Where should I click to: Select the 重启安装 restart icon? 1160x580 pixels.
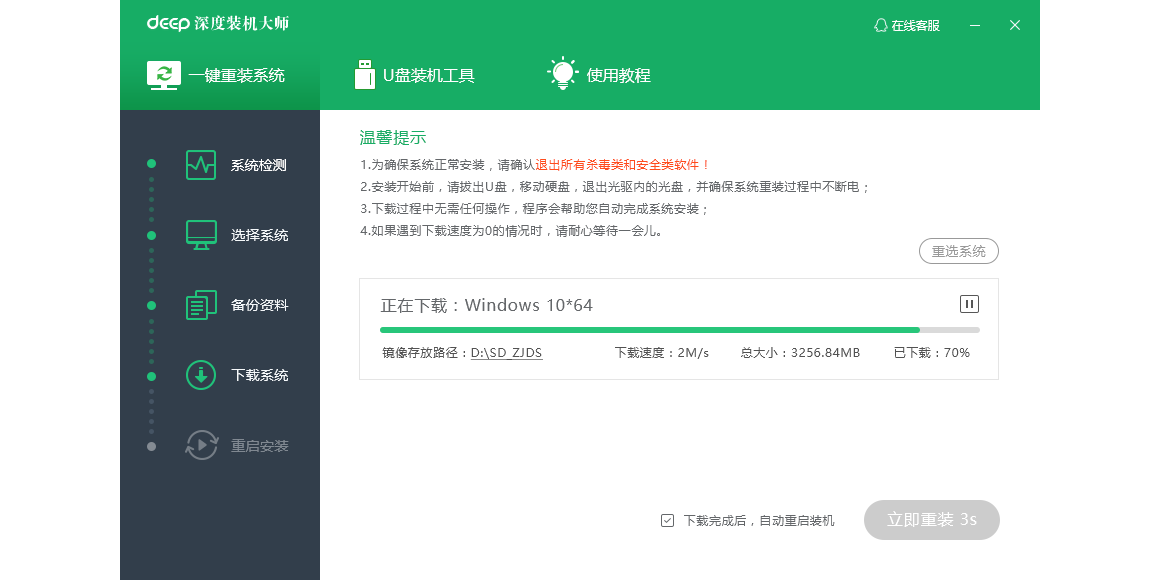pos(200,445)
